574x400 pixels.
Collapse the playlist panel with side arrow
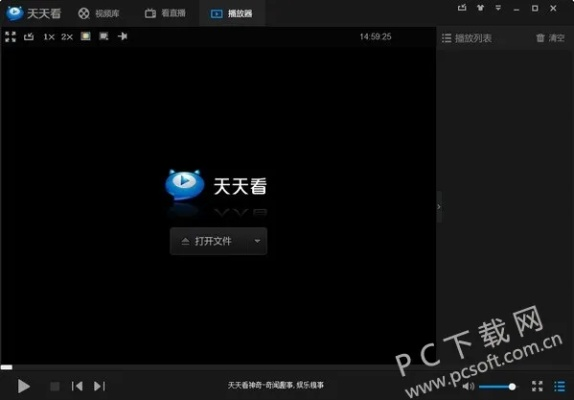[x=439, y=207]
